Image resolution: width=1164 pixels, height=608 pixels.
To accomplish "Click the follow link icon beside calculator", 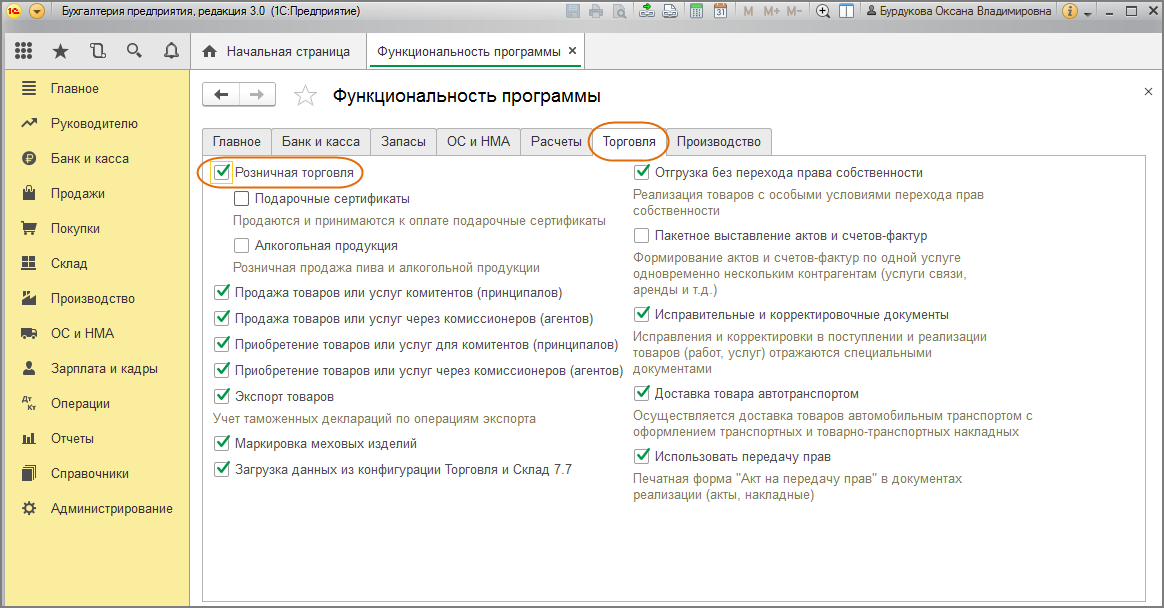I will pyautogui.click(x=670, y=11).
